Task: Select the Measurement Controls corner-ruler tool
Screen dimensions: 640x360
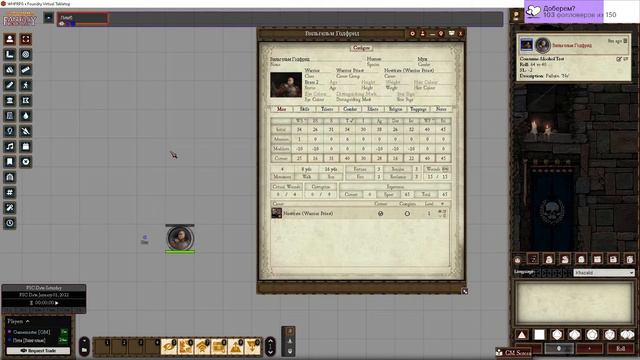Action: click(x=10, y=54)
